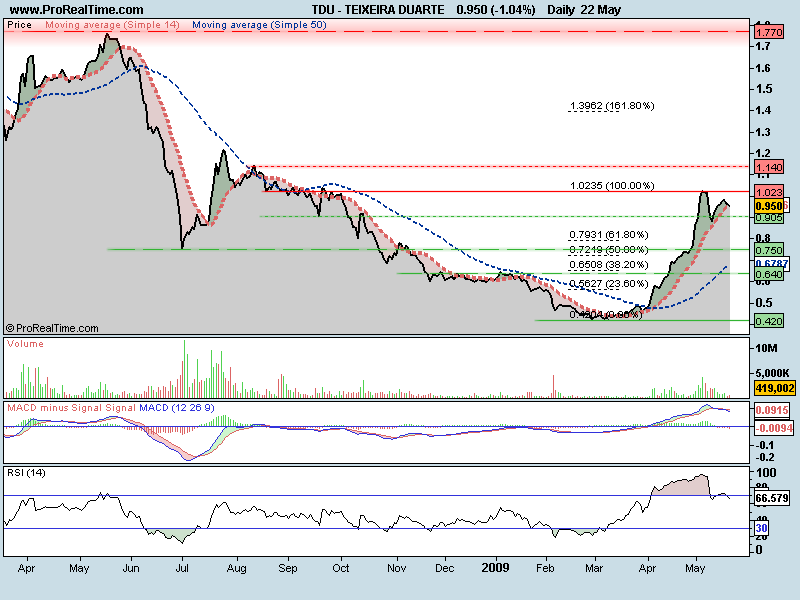The width and height of the screenshot is (800, 600).
Task: Click the Aug month label on time axis
Action: pyautogui.click(x=237, y=568)
